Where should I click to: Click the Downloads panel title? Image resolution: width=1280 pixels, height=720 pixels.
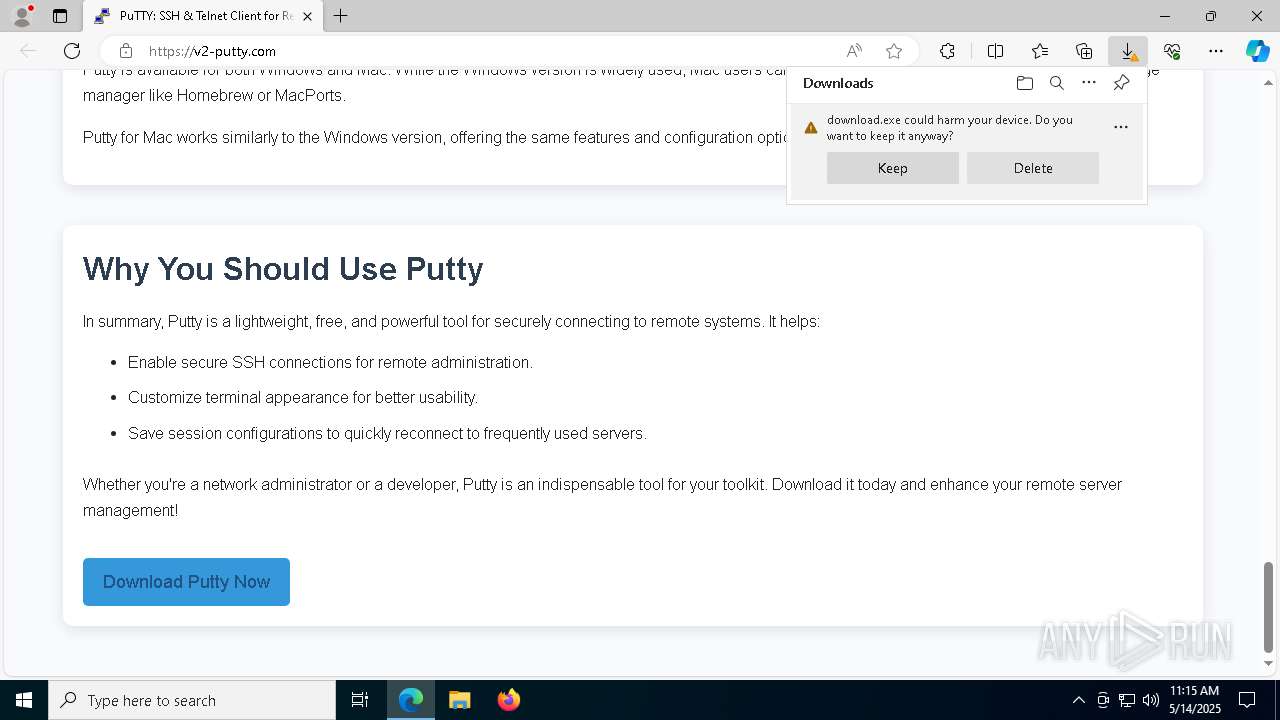pyautogui.click(x=838, y=83)
